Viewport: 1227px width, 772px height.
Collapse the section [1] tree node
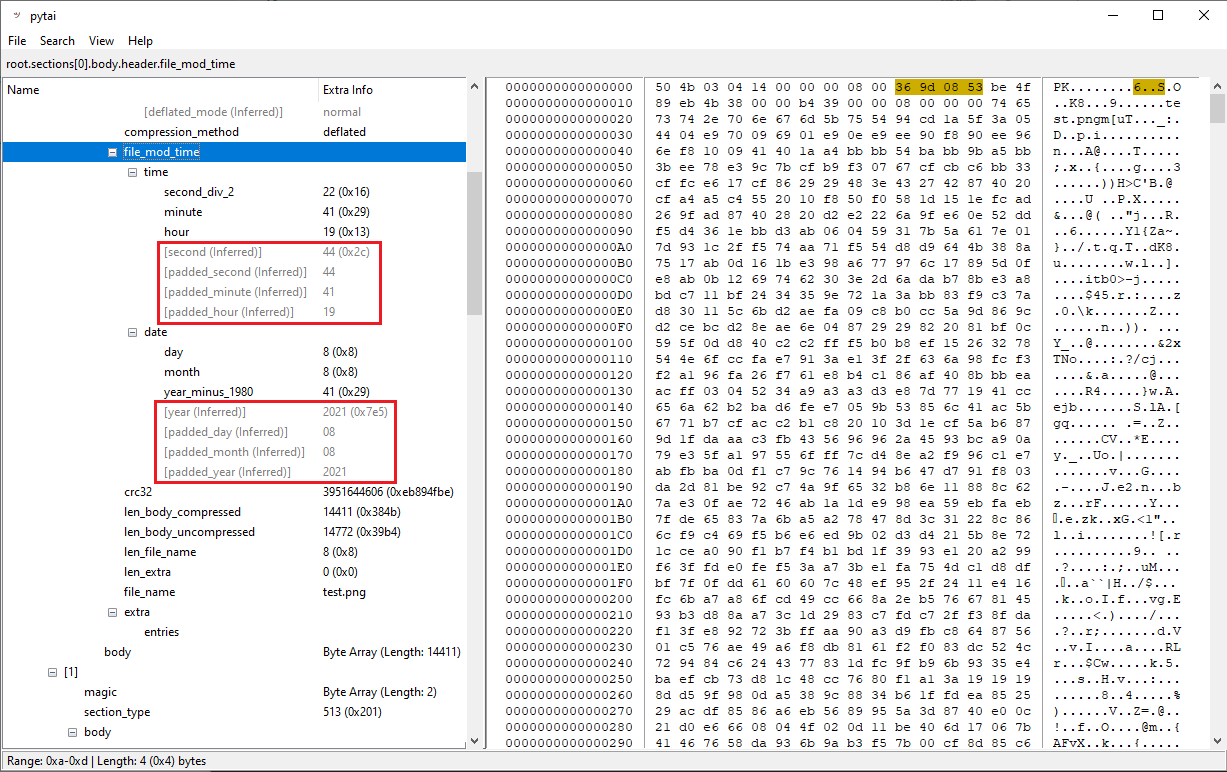pos(53,672)
